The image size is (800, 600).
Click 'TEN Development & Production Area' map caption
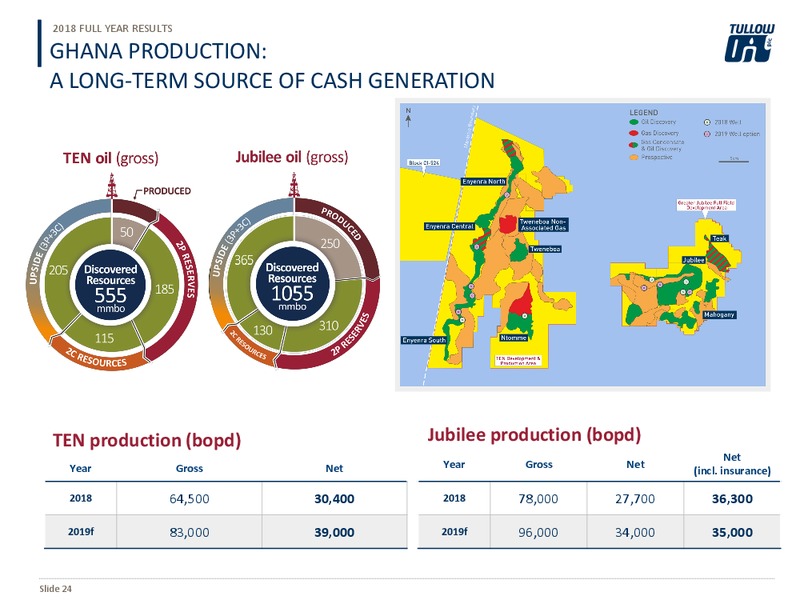(x=518, y=361)
